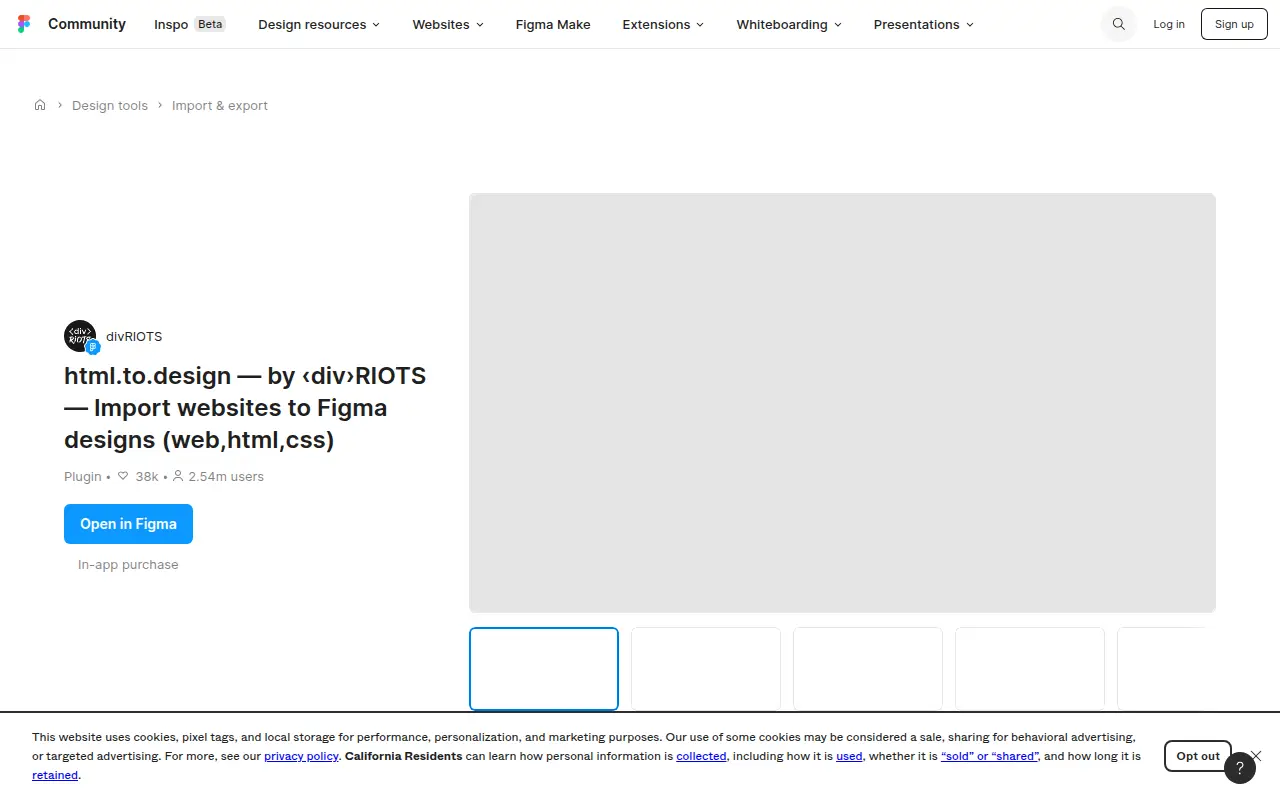The width and height of the screenshot is (1280, 800).
Task: Expand the Whiteboarding dropdown
Action: (789, 24)
